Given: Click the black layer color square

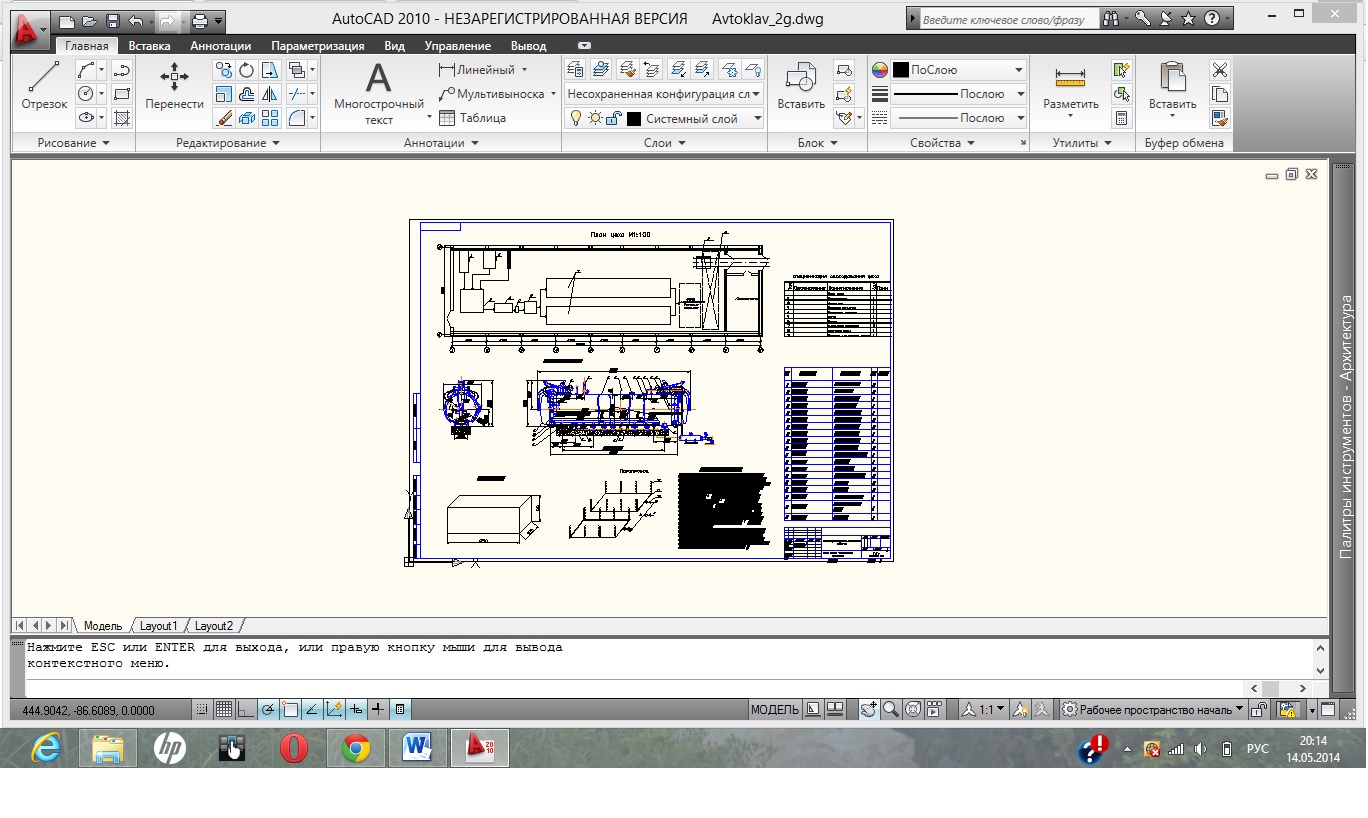Looking at the screenshot, I should [x=634, y=118].
